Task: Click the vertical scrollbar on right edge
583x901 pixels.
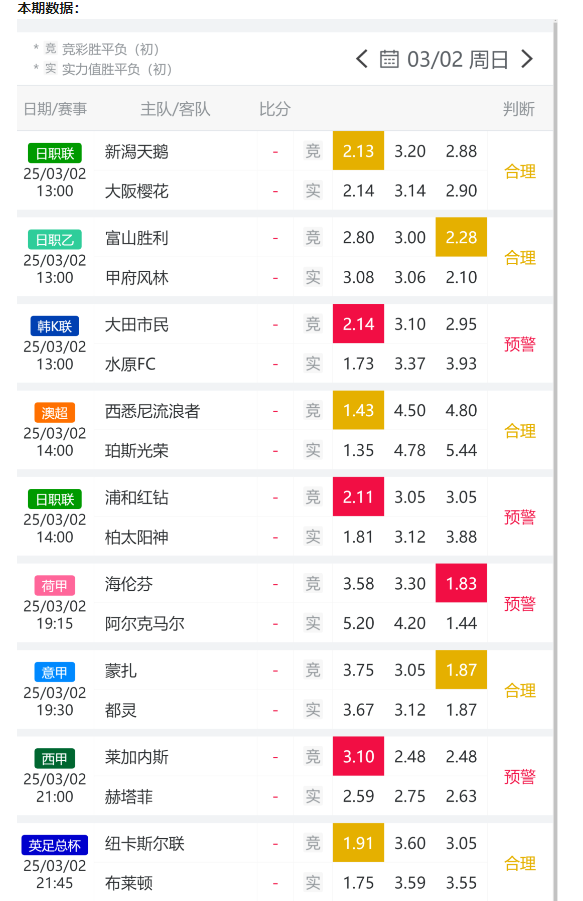Action: (x=555, y=460)
